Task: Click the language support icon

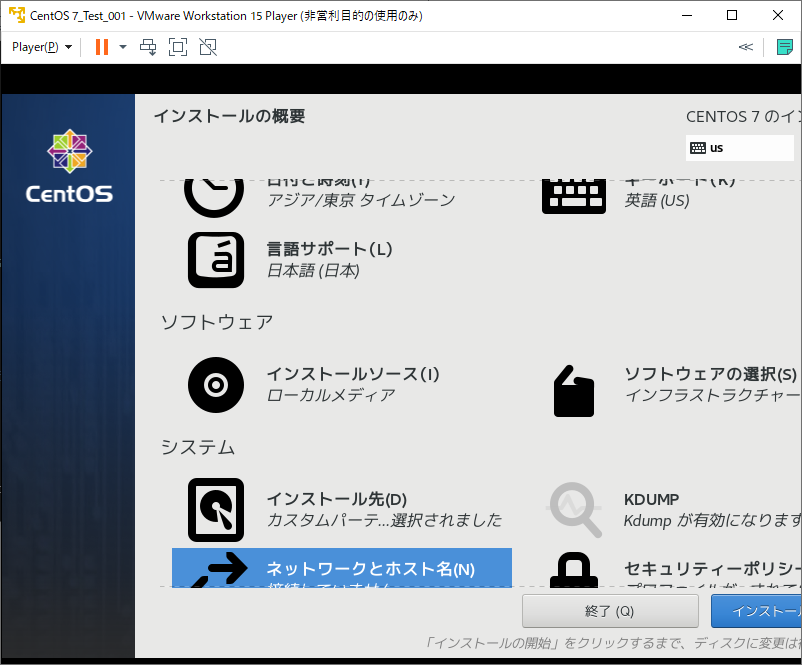Action: tap(216, 260)
